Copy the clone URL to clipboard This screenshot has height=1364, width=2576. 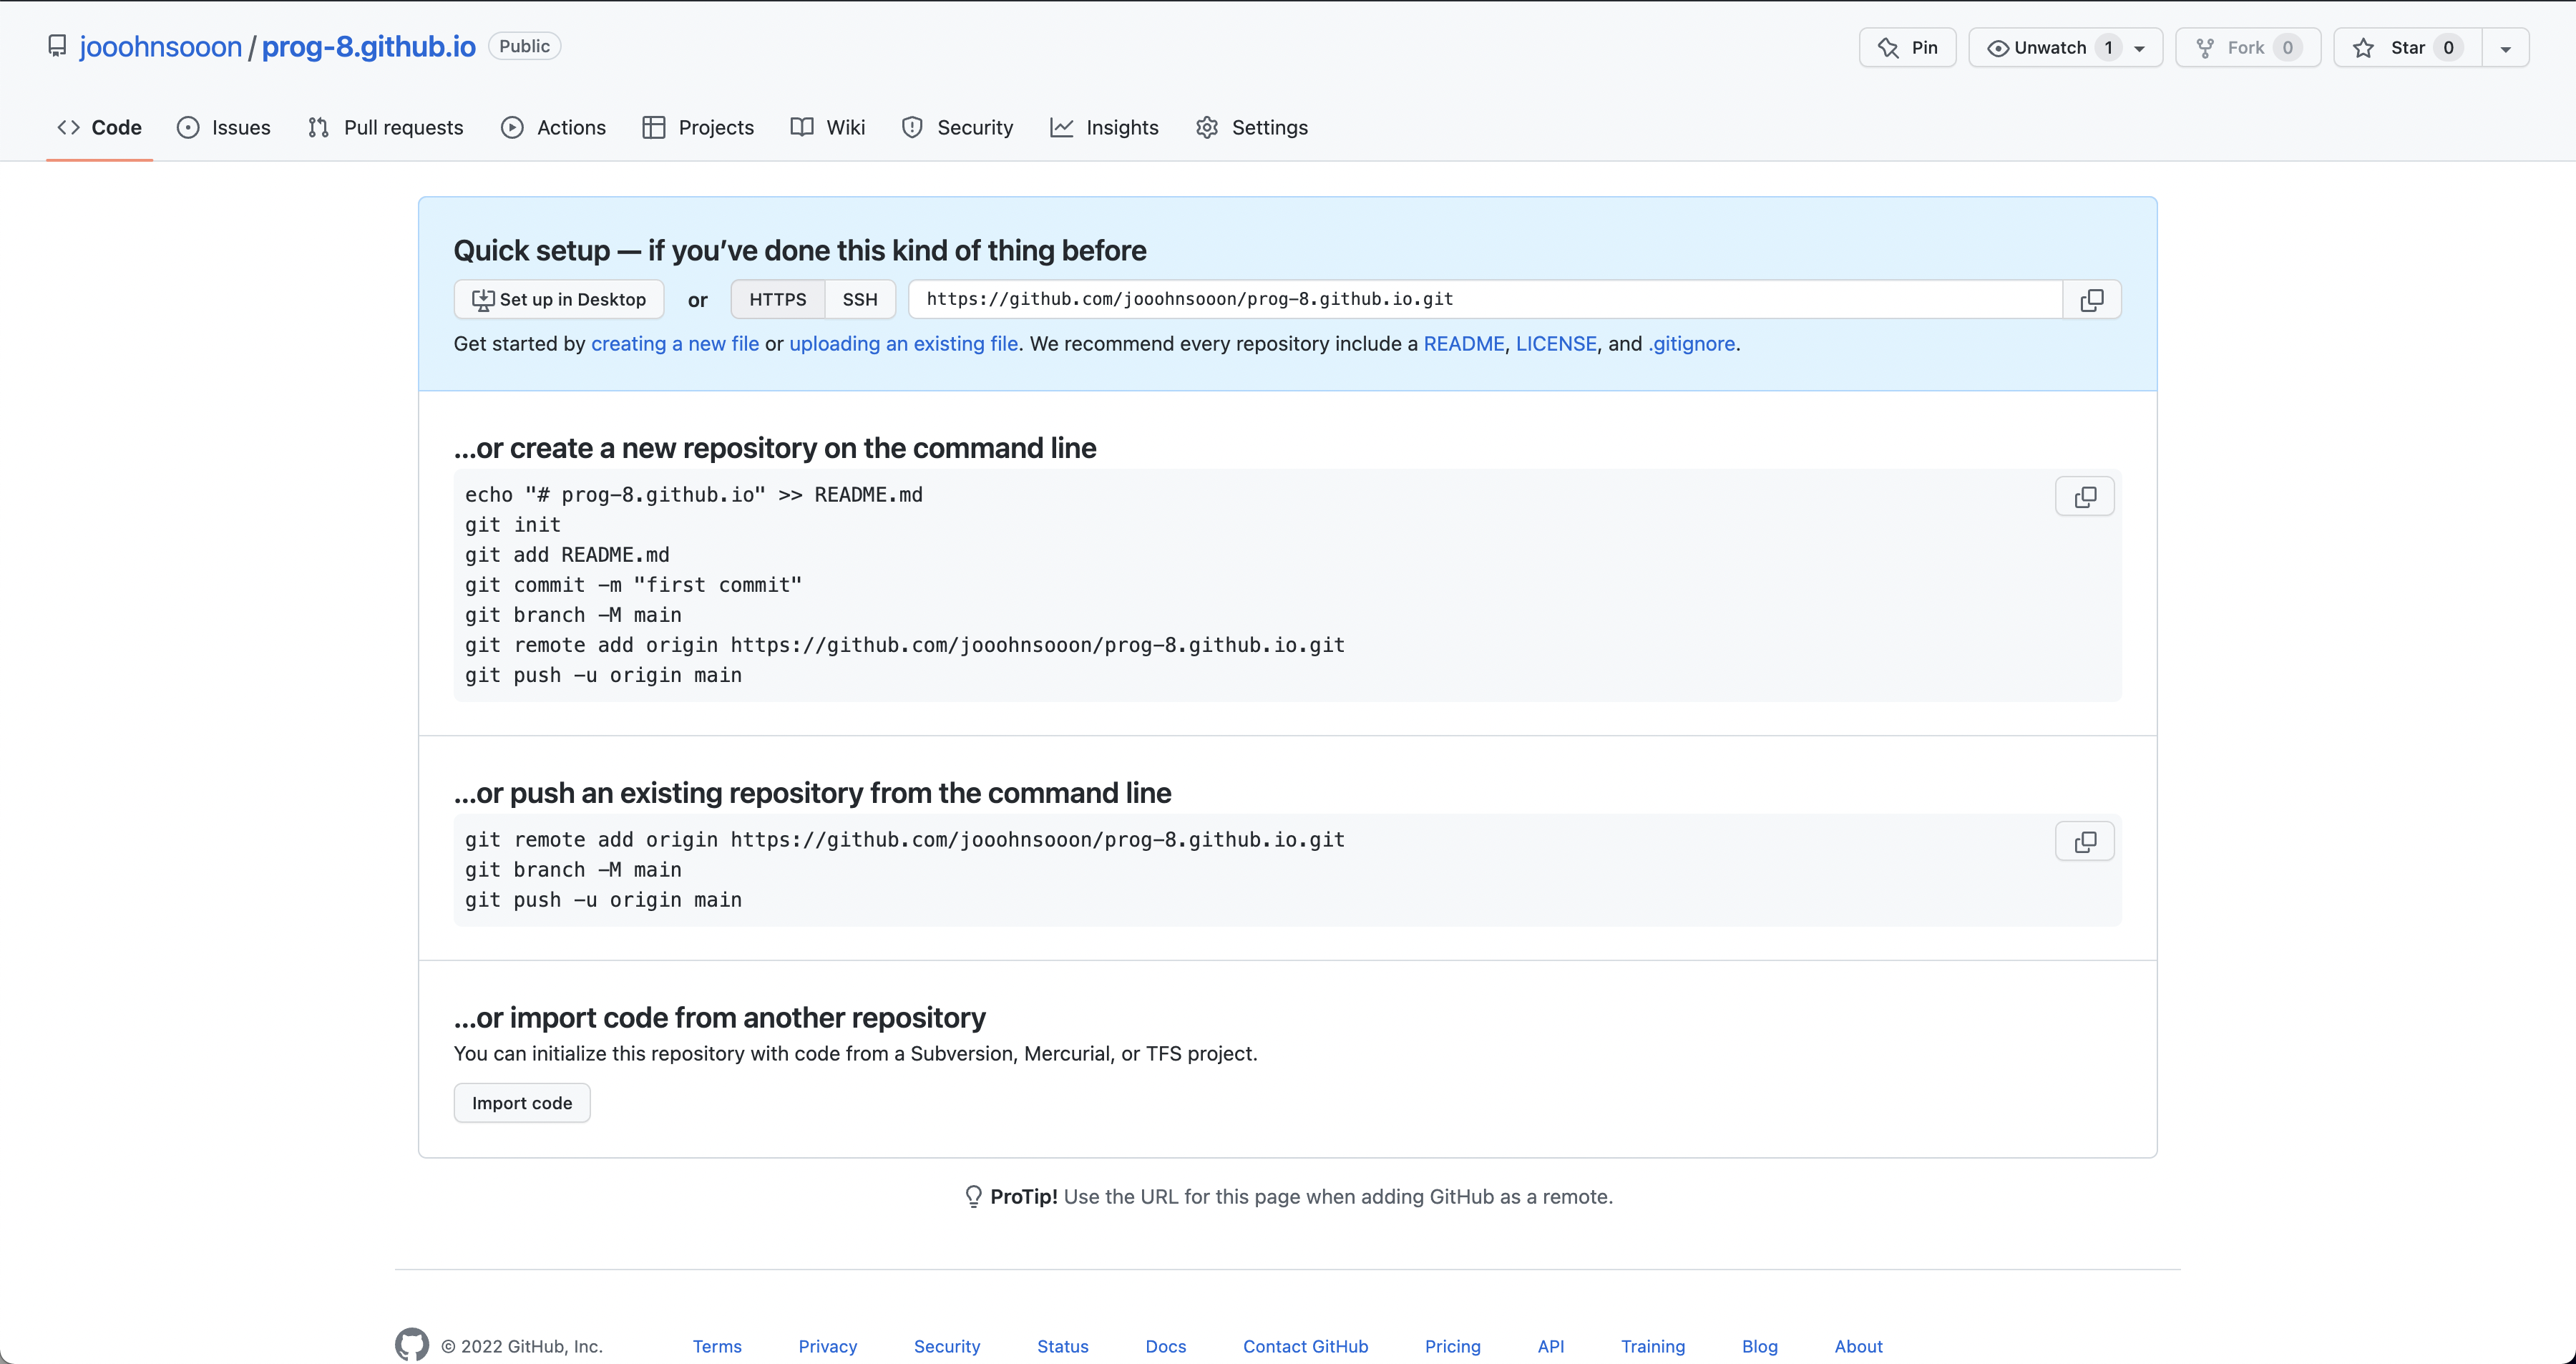2091,300
